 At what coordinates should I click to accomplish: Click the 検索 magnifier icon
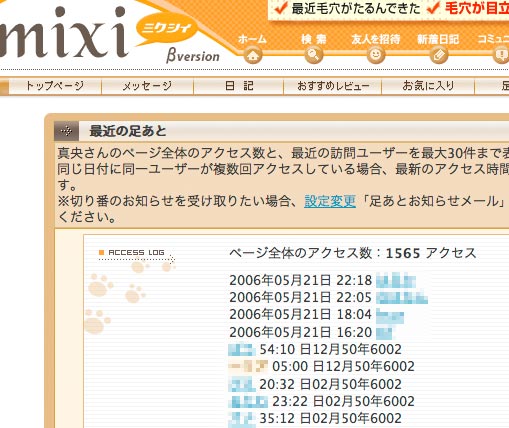tap(314, 55)
